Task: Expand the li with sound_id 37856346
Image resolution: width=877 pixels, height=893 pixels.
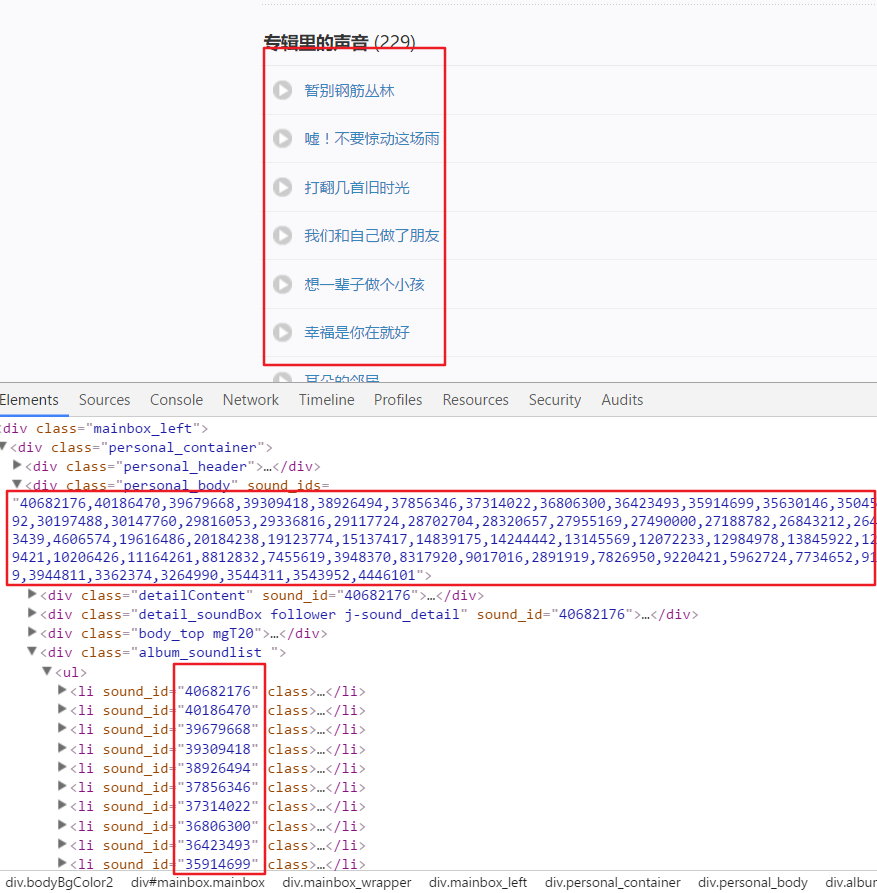Action: [x=62, y=787]
